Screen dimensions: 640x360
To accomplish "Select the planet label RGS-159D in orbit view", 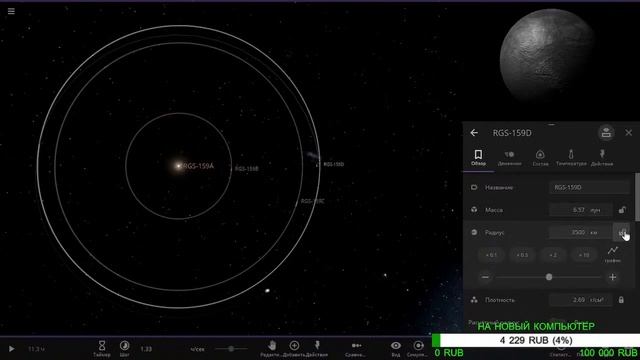I will tap(334, 164).
